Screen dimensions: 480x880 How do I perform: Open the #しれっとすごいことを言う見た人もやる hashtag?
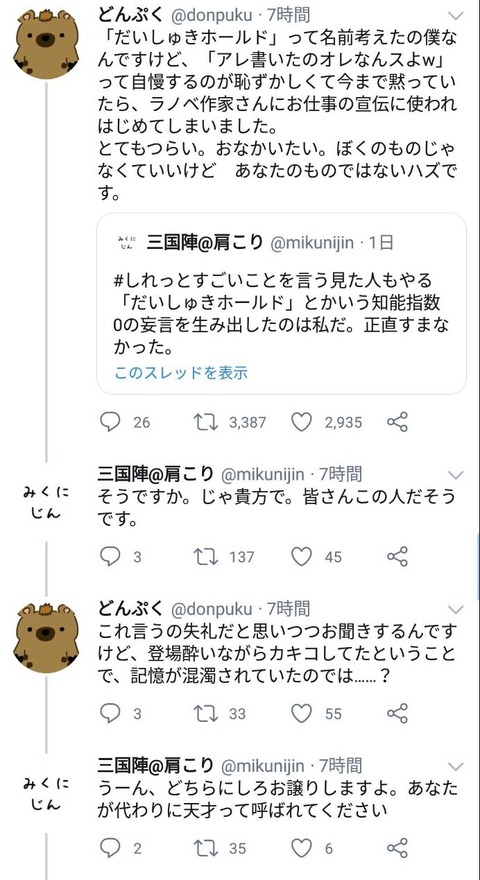coord(265,279)
